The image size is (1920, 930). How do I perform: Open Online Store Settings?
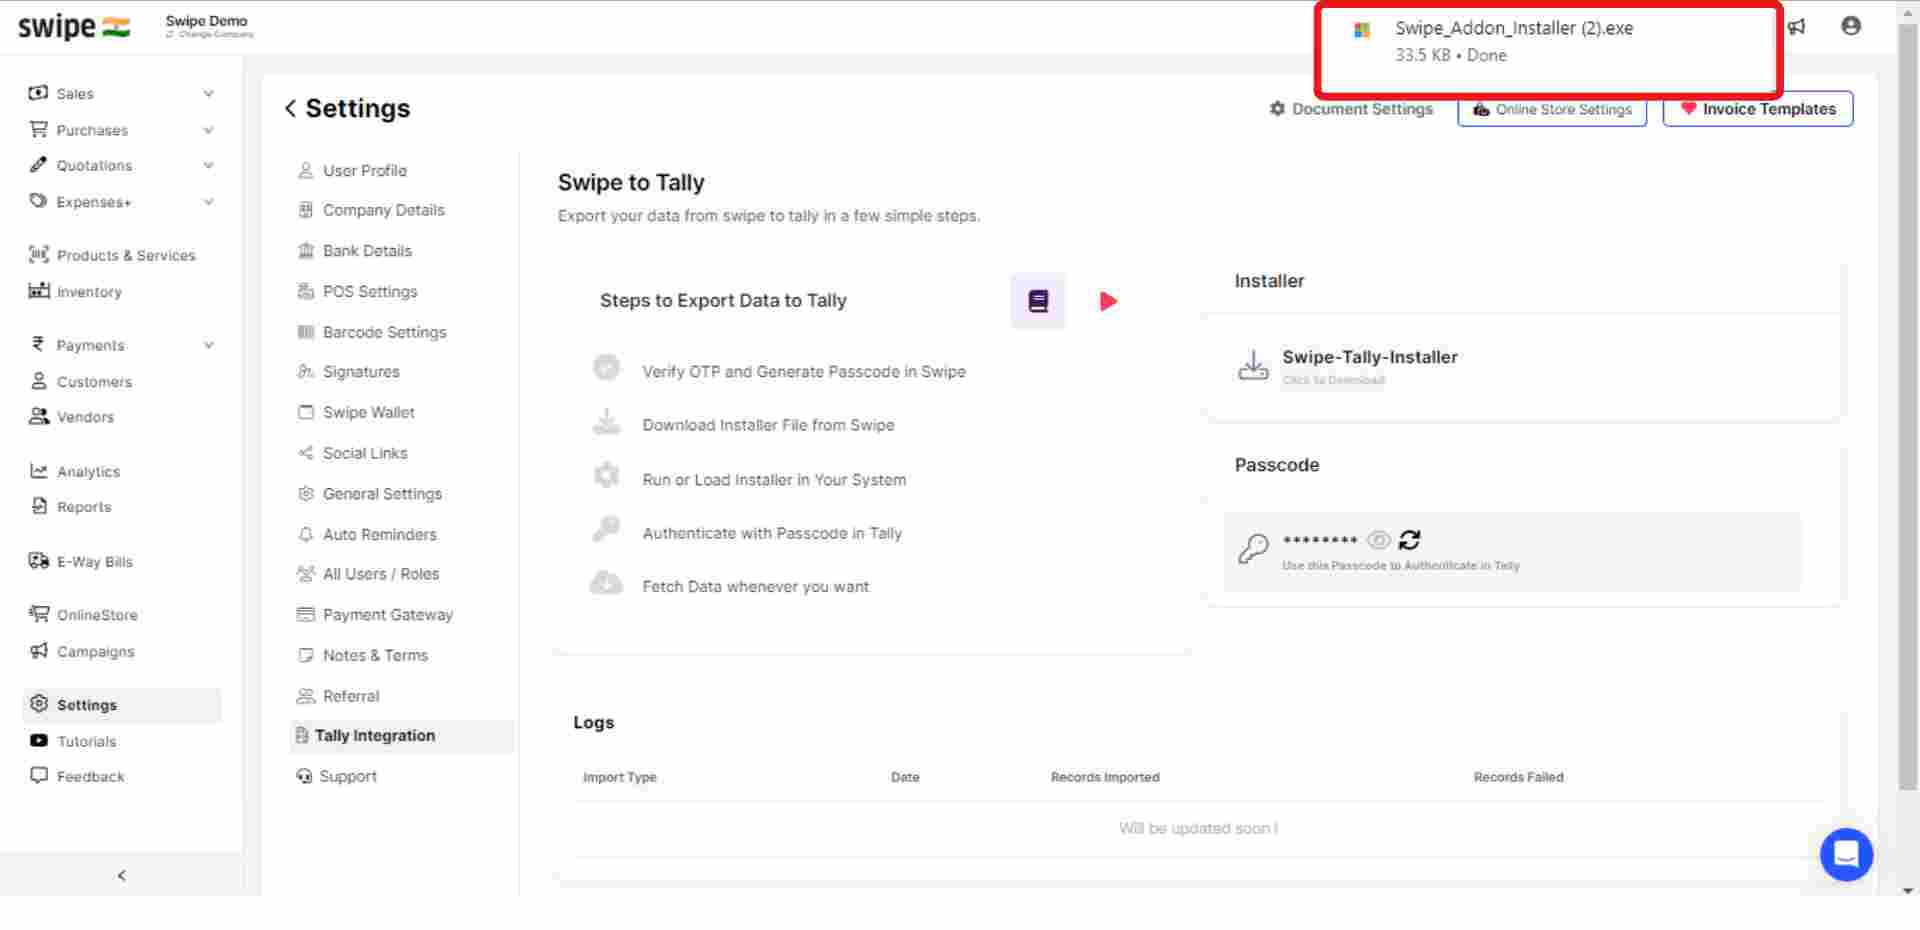(1552, 109)
